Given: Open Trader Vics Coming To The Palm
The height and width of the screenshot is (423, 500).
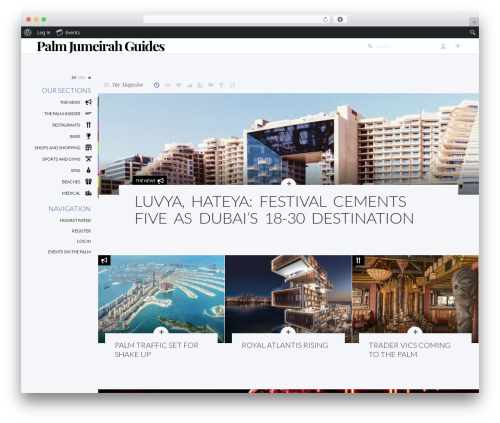Looking at the screenshot, I should click(410, 350).
